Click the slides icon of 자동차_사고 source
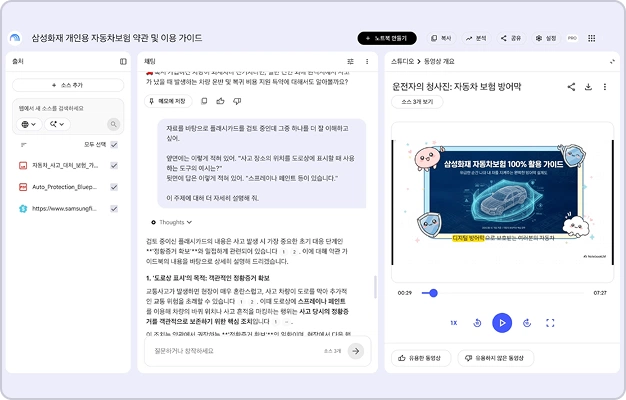Screen dimensions: 626x400 tap(23, 165)
